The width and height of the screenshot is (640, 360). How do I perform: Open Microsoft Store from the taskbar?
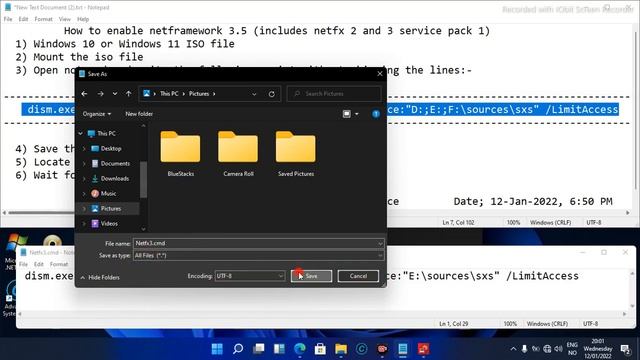pos(320,349)
